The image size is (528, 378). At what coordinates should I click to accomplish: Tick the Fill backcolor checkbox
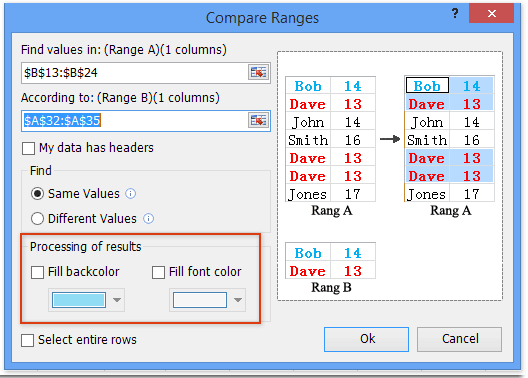[37, 272]
